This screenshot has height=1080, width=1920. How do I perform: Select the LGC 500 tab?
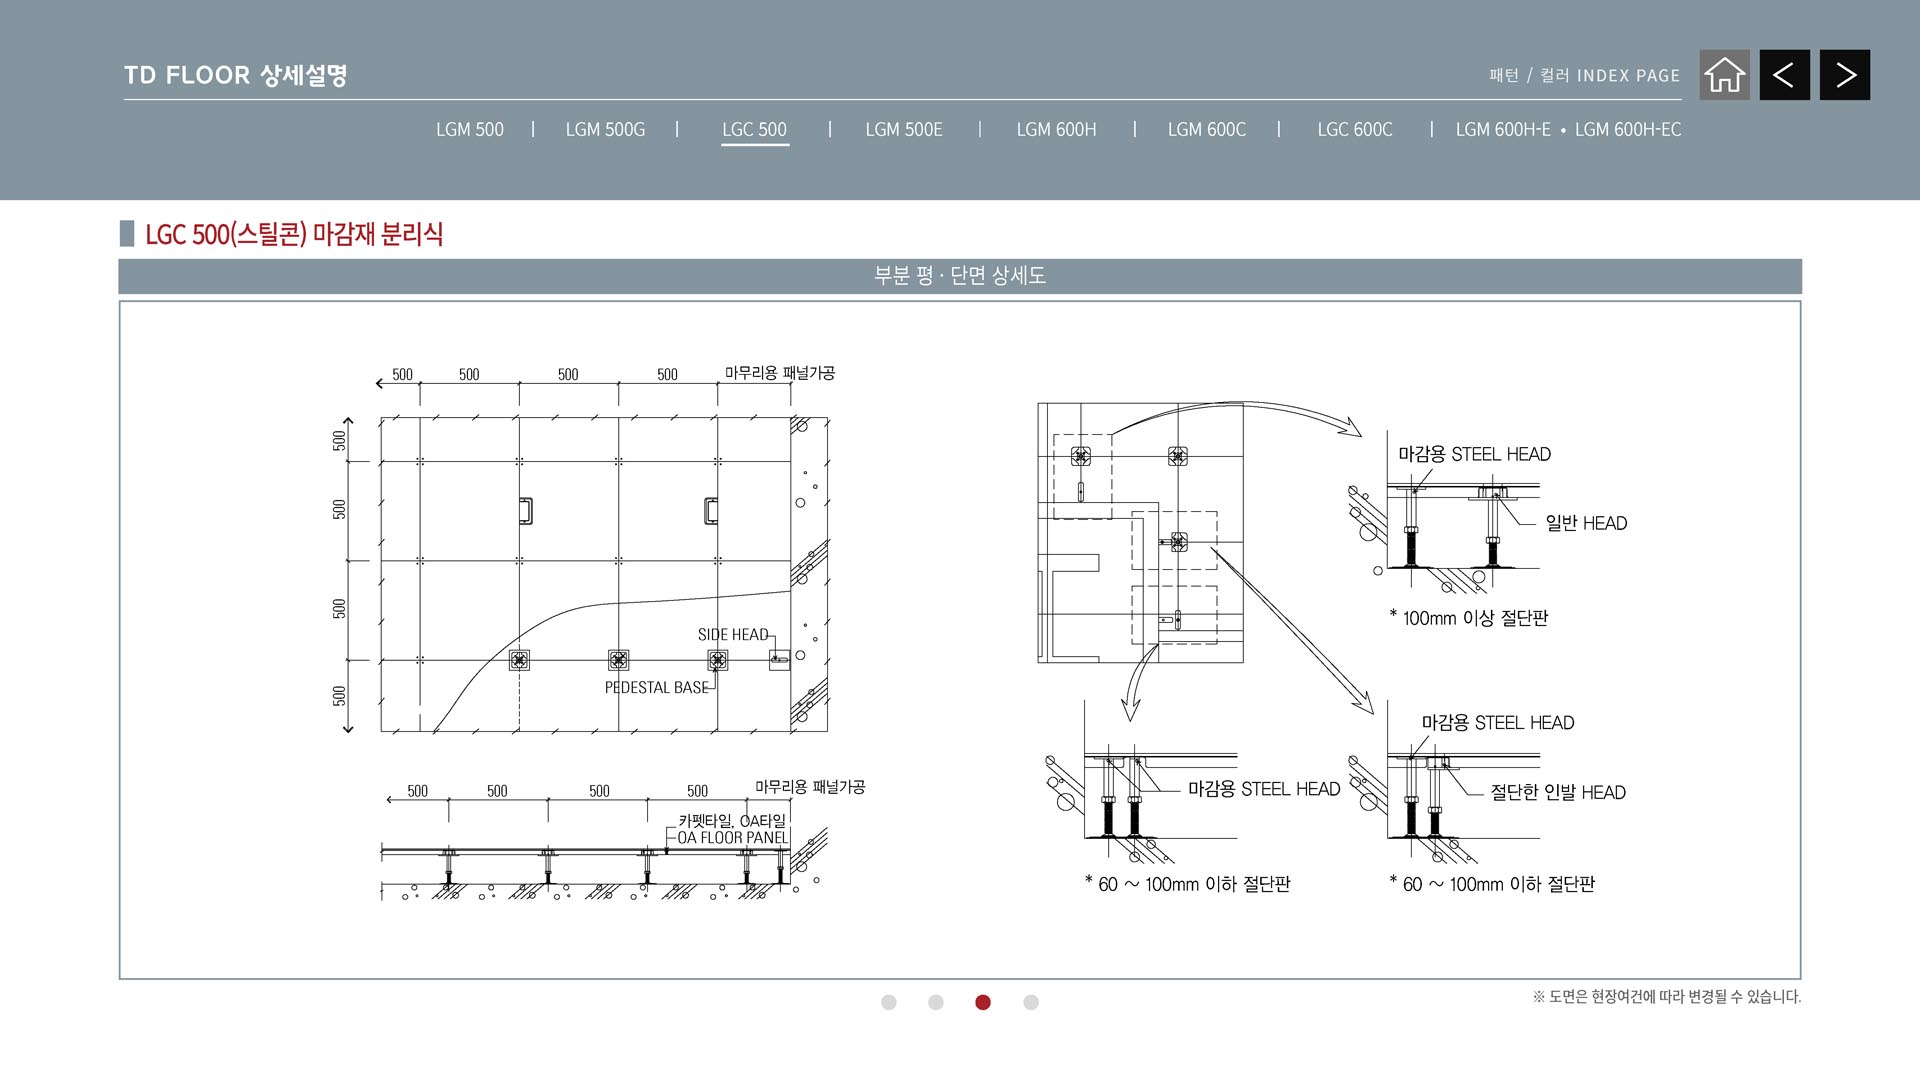coord(754,130)
